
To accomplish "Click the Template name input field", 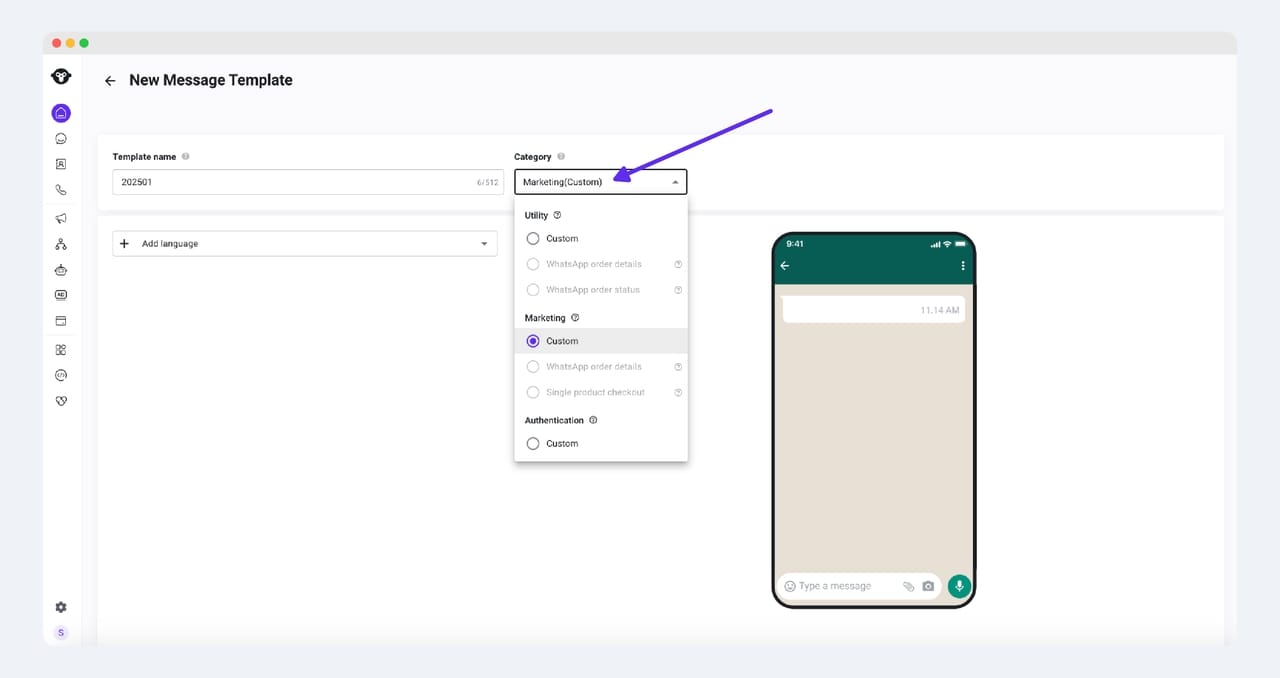I will (308, 182).
